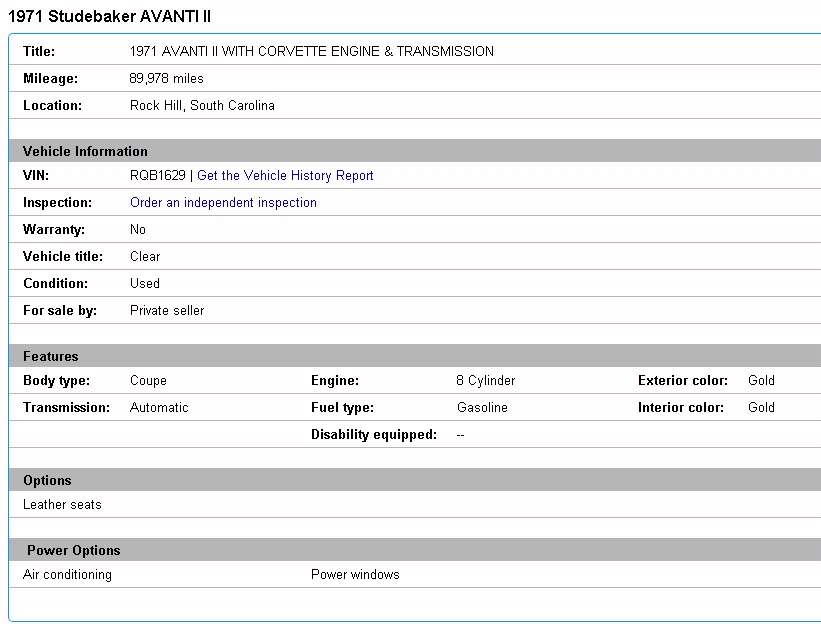Click the Options section header

[x=47, y=481]
